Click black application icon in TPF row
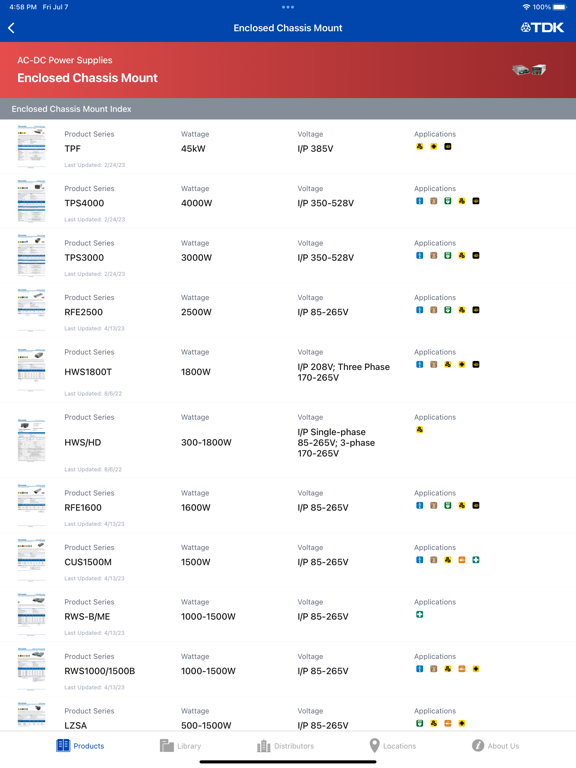Screen dimensions: 576x768 (448, 146)
